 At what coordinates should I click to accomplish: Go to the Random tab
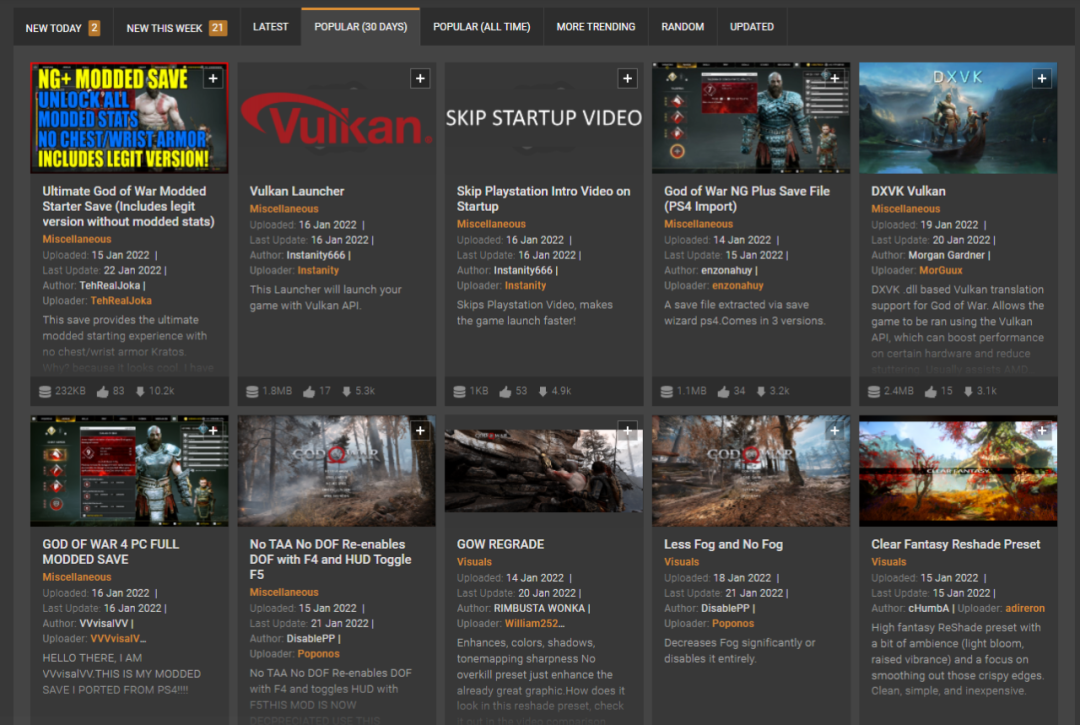pyautogui.click(x=682, y=27)
